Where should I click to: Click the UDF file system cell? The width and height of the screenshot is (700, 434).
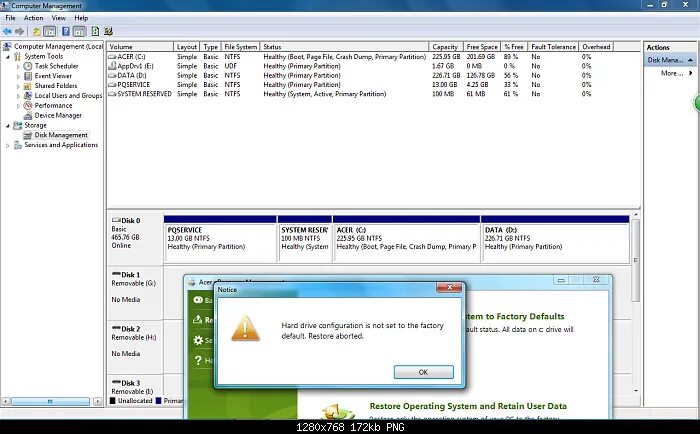coord(230,66)
